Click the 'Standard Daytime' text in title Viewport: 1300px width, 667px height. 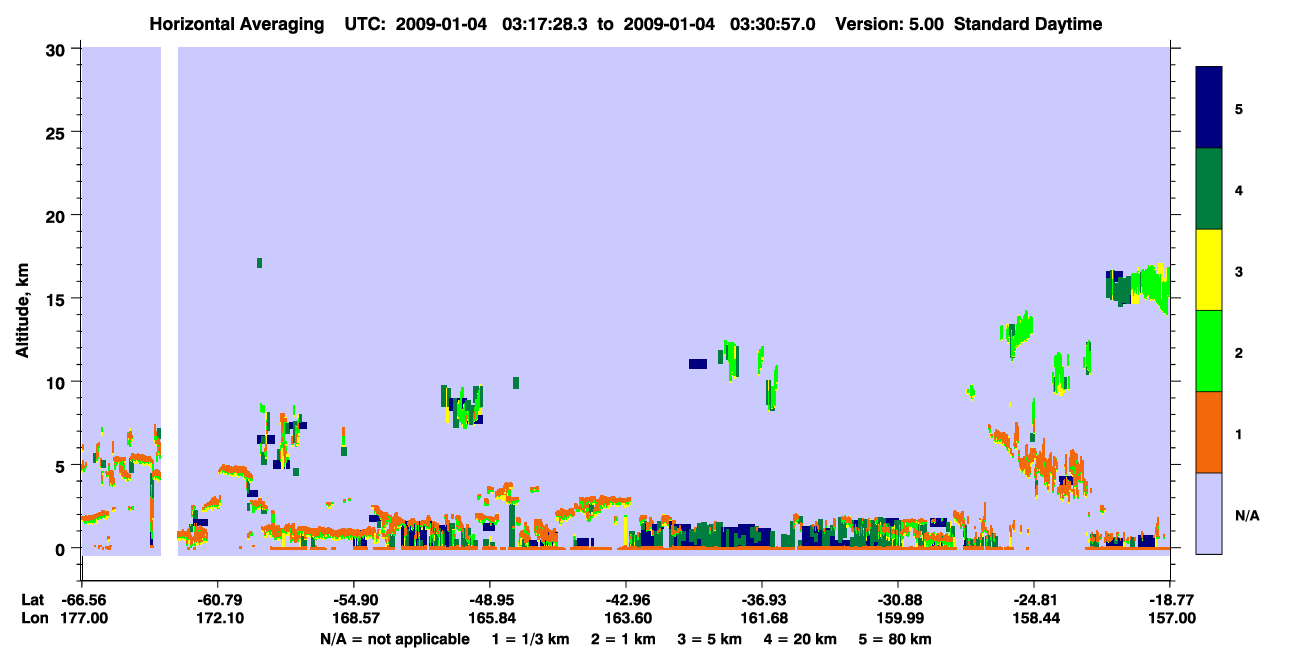click(x=1028, y=24)
